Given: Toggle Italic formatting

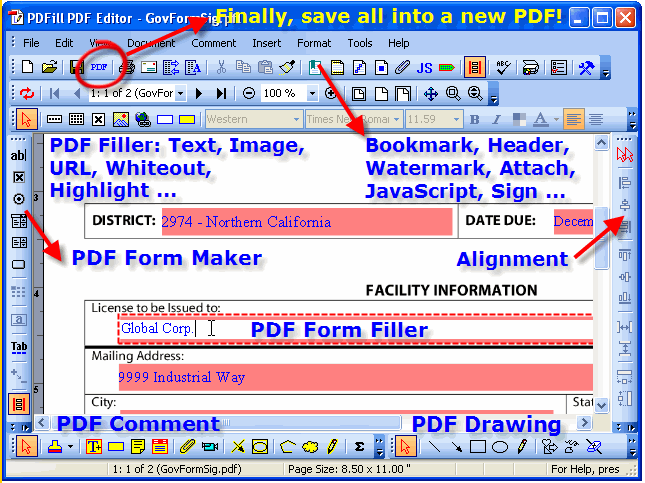Looking at the screenshot, I should [x=497, y=120].
